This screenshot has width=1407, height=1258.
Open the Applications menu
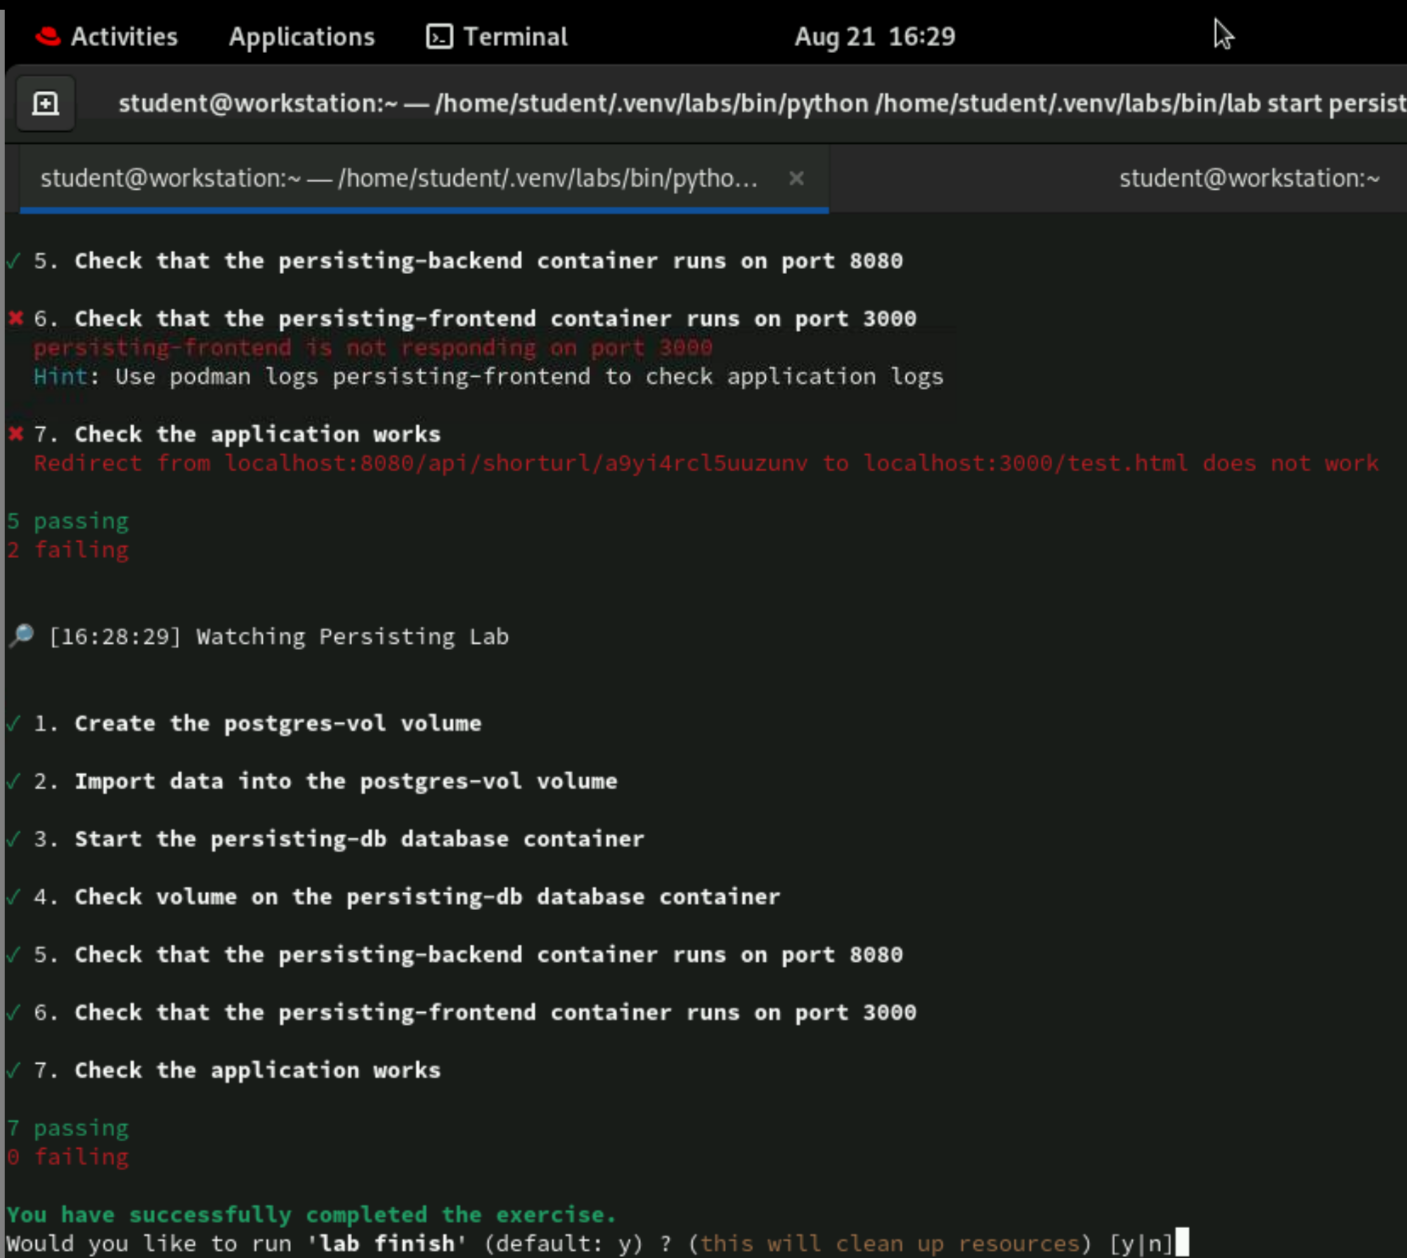click(x=301, y=36)
